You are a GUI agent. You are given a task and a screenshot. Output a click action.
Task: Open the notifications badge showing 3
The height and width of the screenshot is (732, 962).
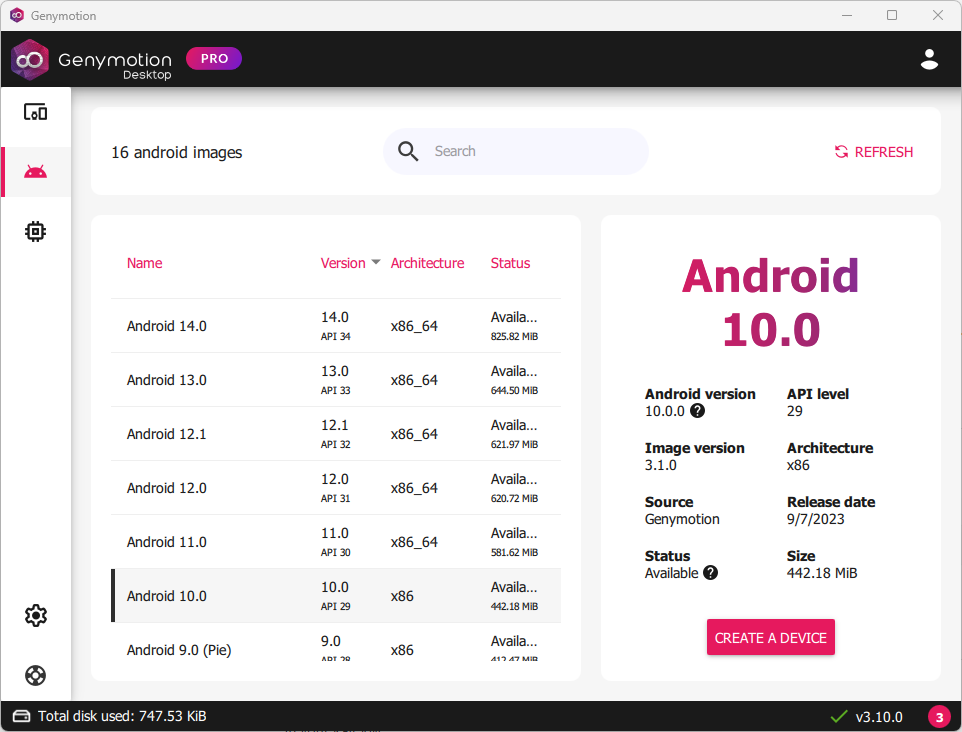pyautogui.click(x=939, y=717)
